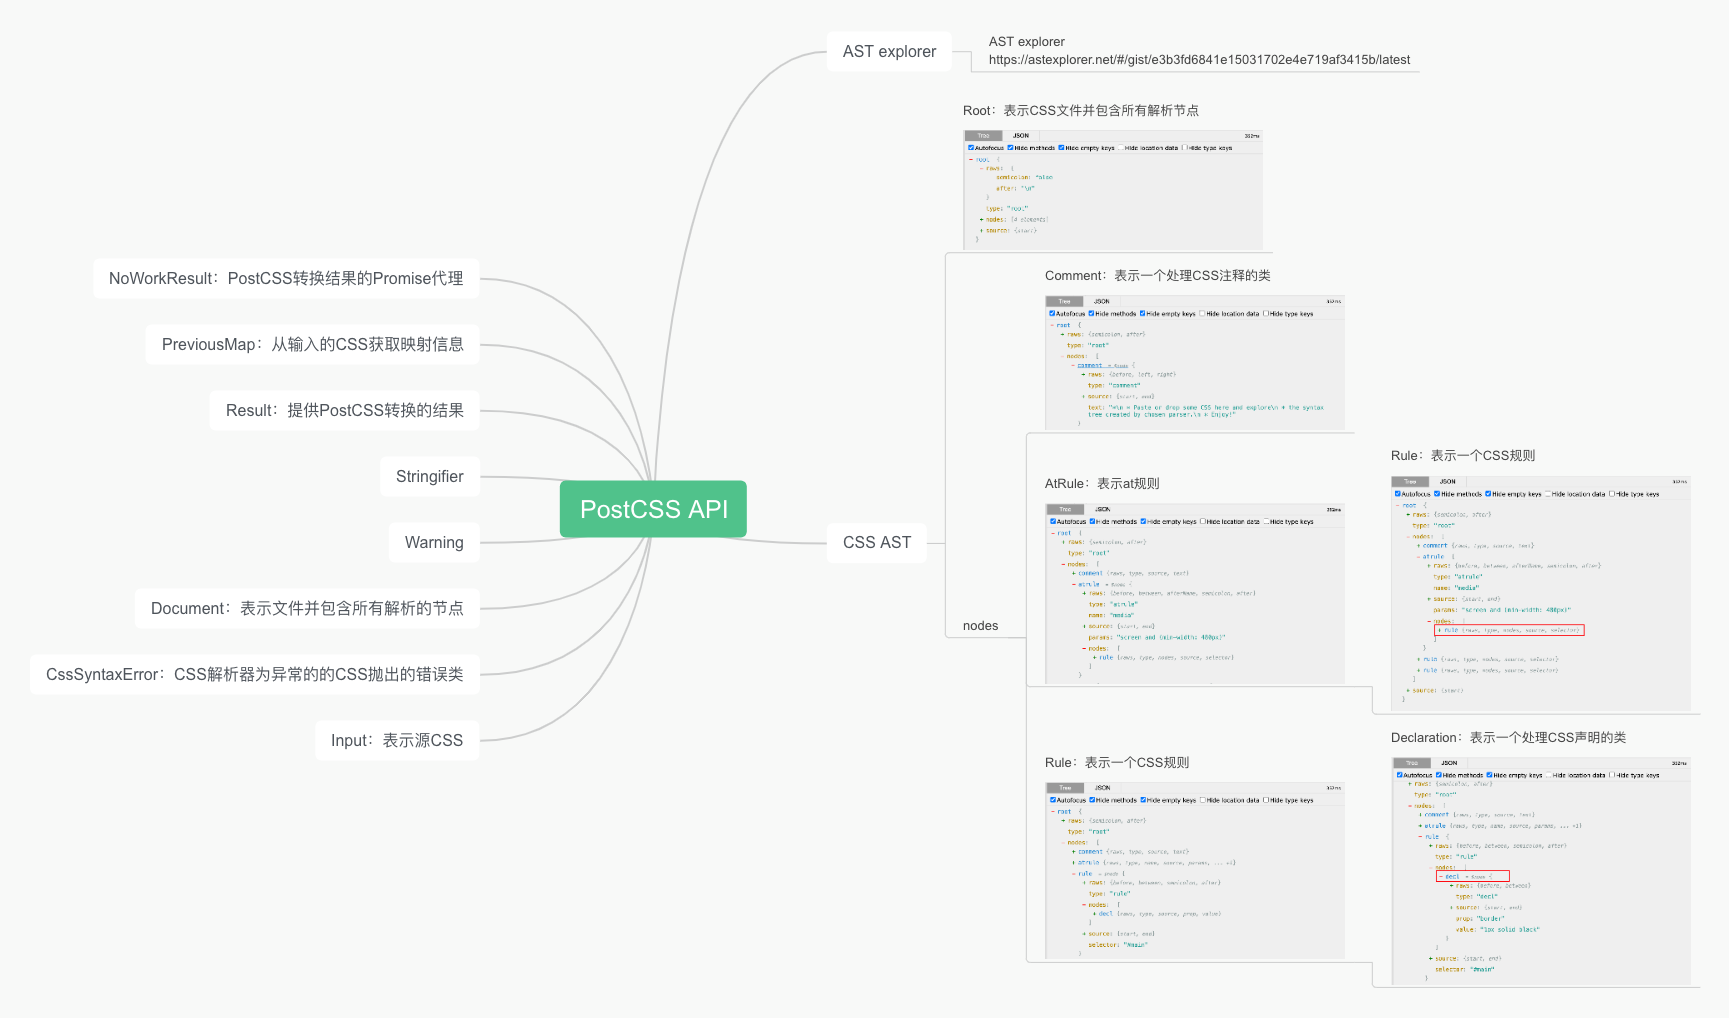Select the Input: 表示源CSS node

(397, 740)
